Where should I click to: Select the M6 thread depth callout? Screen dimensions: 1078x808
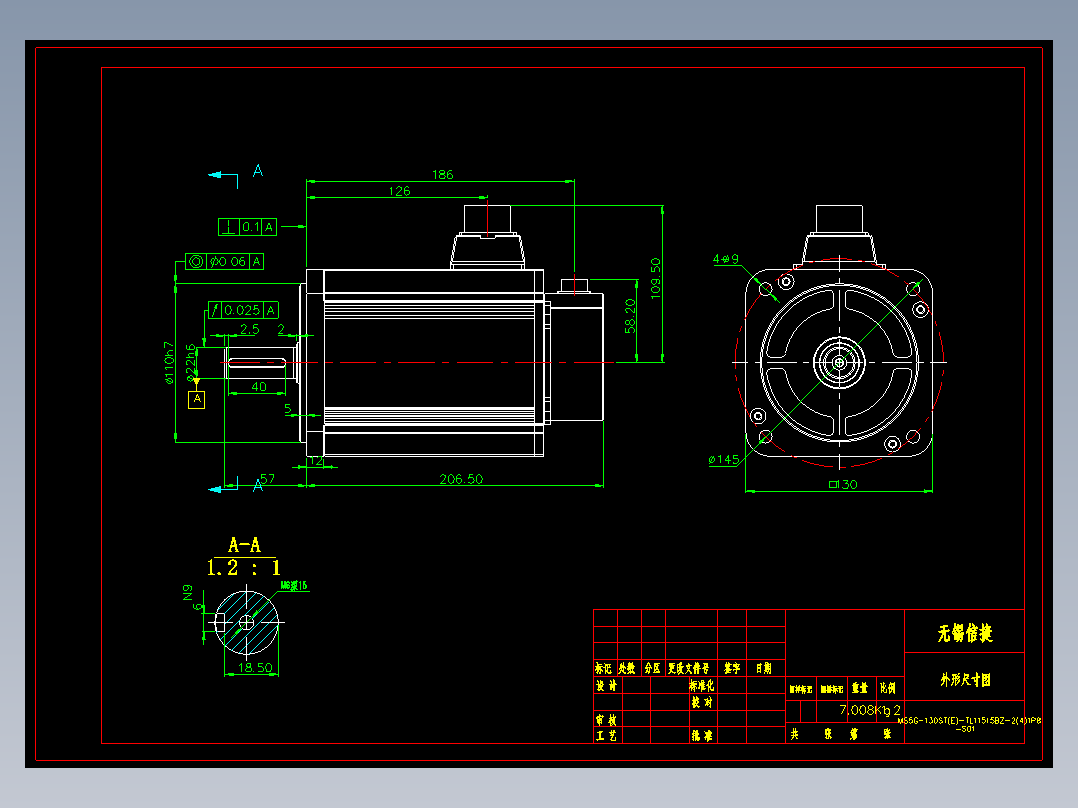(294, 586)
